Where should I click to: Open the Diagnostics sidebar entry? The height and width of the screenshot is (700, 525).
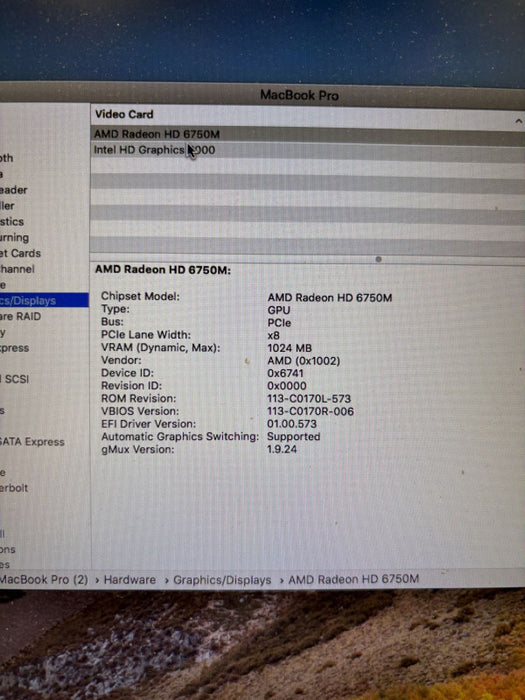pos(12,222)
